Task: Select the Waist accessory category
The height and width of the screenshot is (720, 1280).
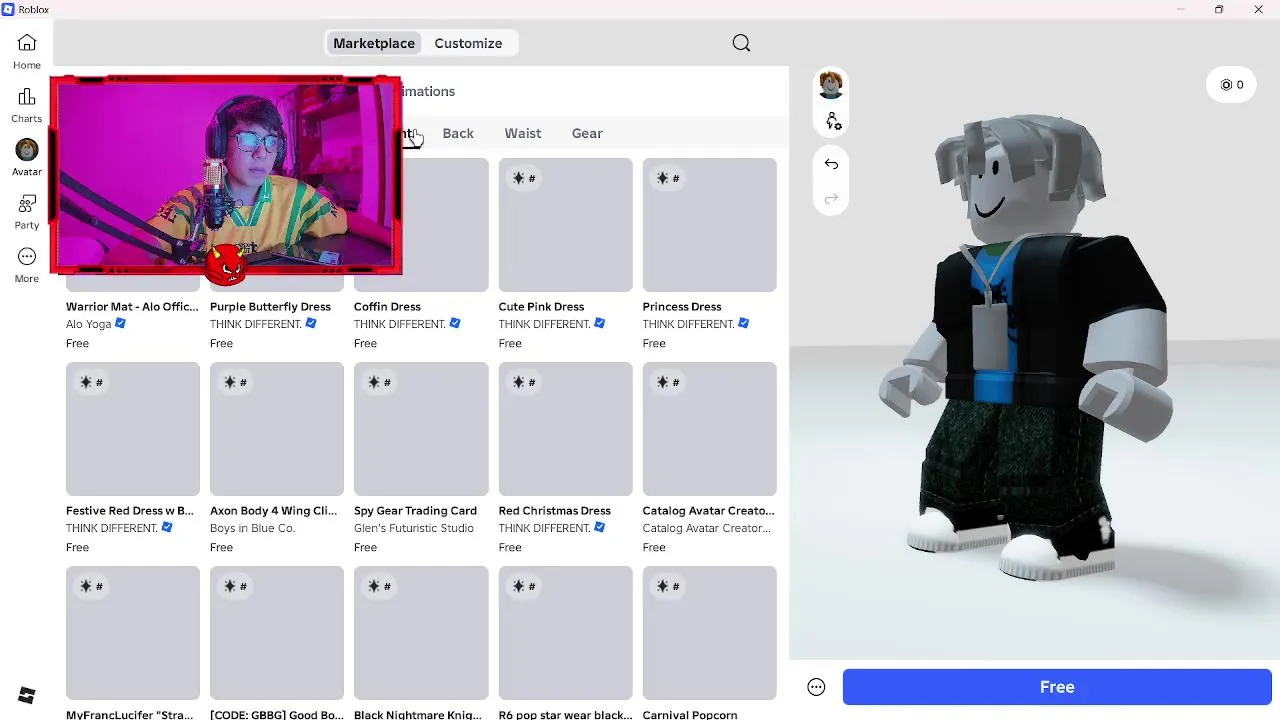Action: pyautogui.click(x=523, y=133)
